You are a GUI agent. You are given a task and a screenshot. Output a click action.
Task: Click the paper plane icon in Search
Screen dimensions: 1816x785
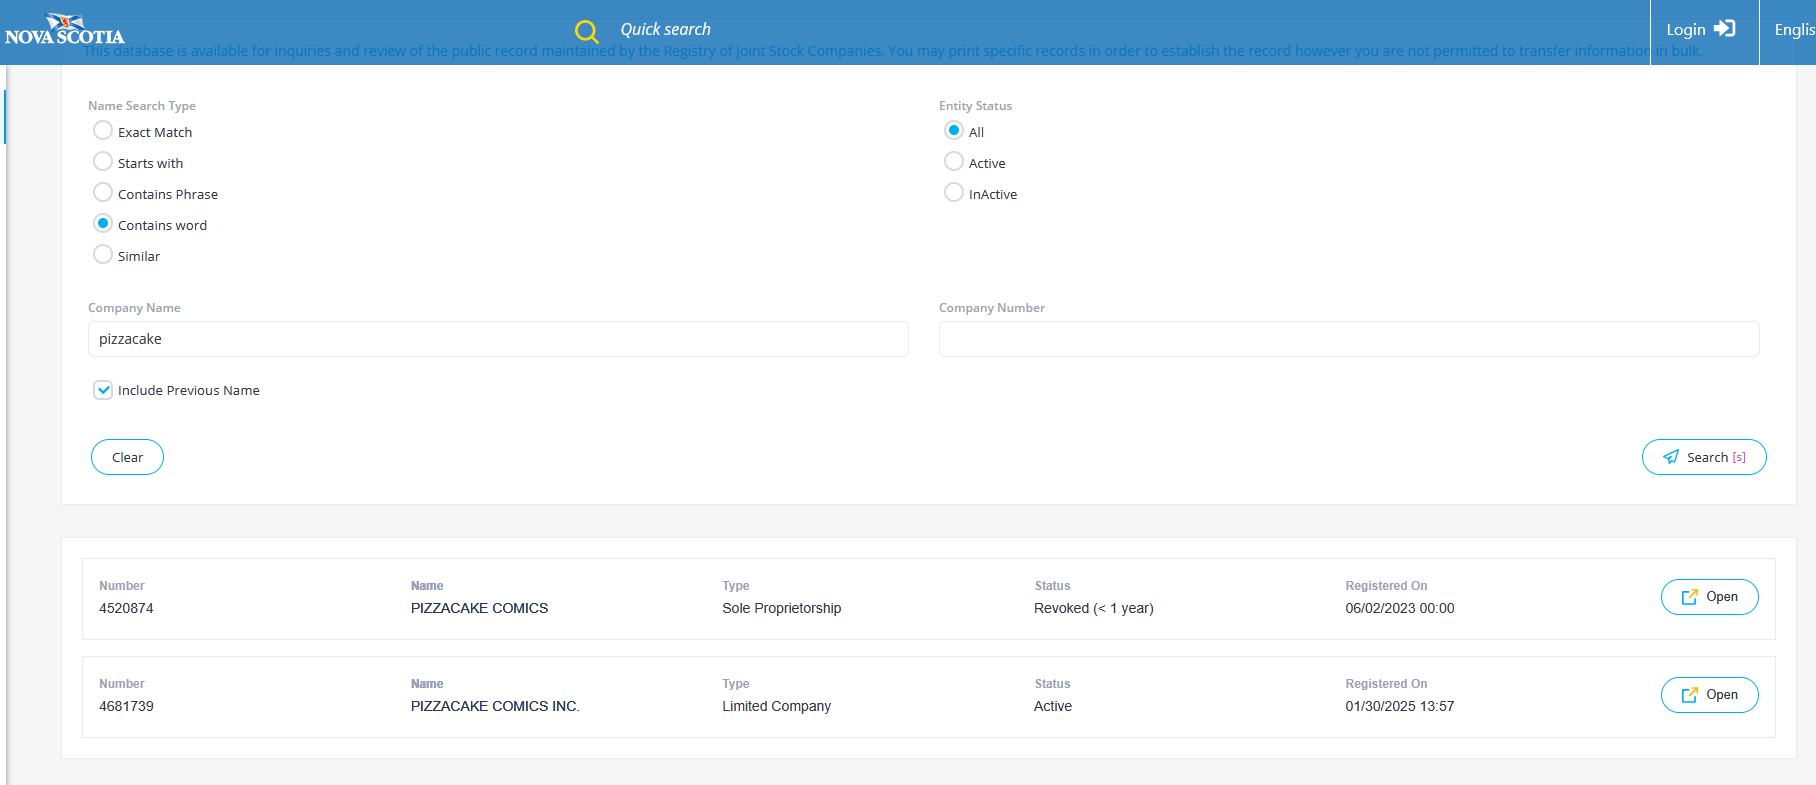tap(1671, 457)
